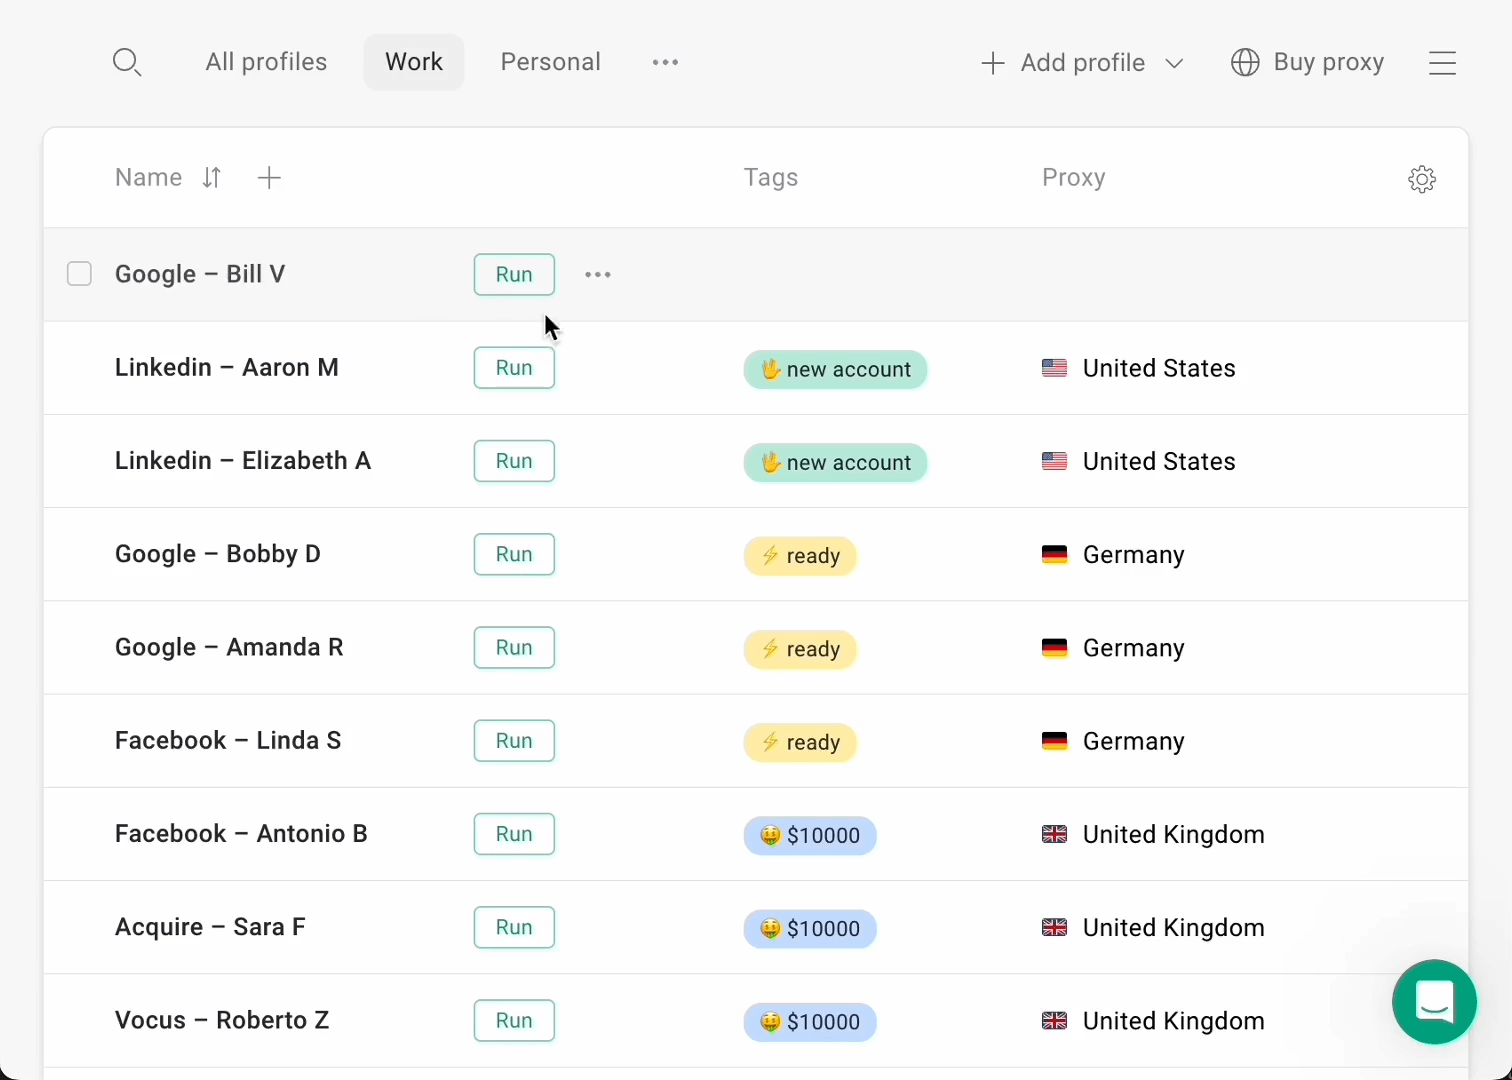Viewport: 1512px width, 1080px height.
Task: Run the Linkedin – Aaron M profile
Action: tap(514, 367)
